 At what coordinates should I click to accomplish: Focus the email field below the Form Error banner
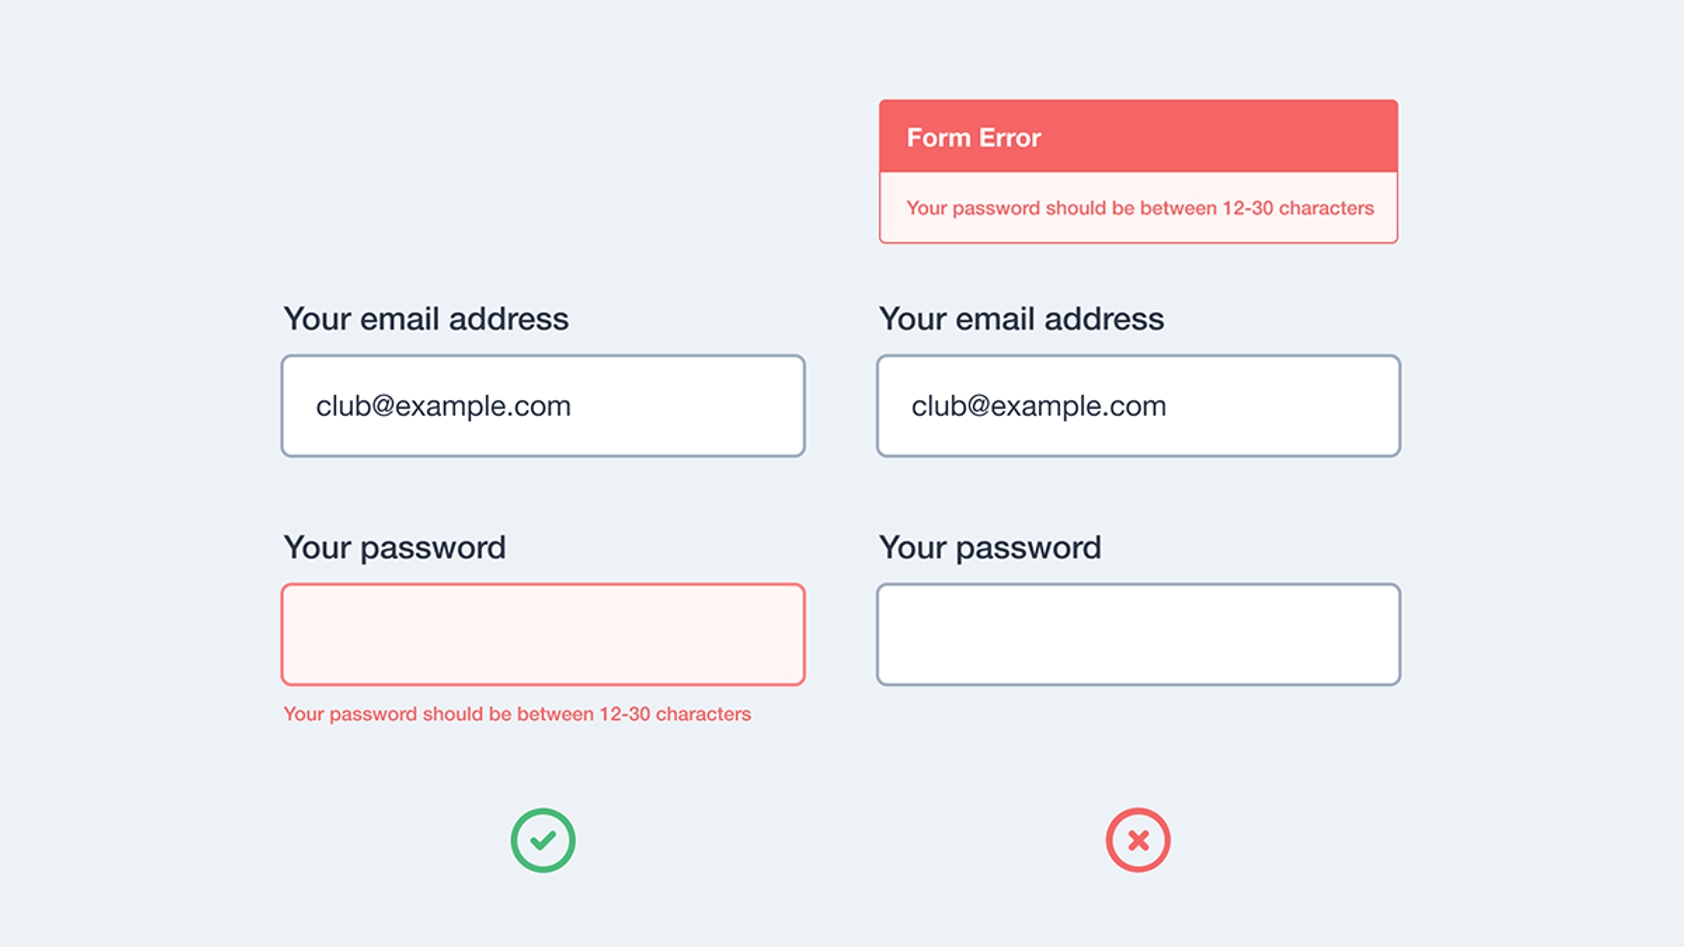1138,406
